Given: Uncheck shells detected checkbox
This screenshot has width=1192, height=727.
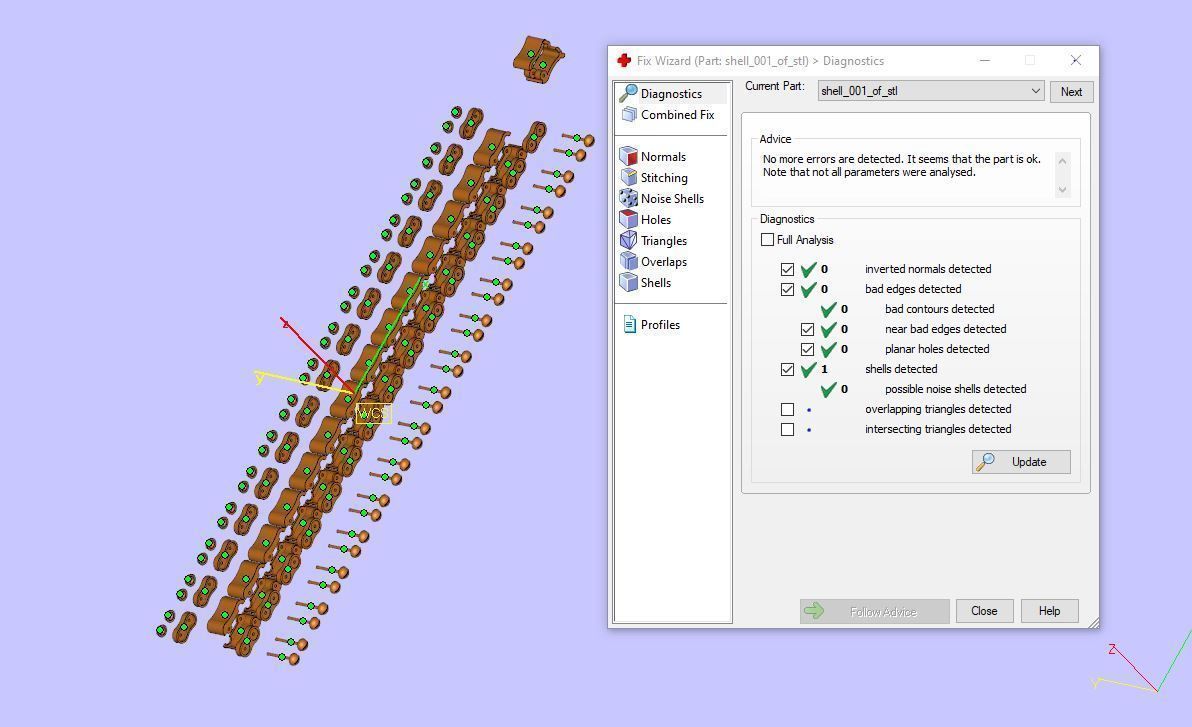Looking at the screenshot, I should coord(788,370).
